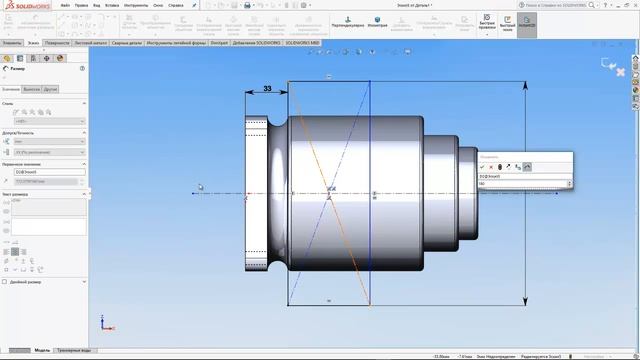This screenshot has width=640, height=360.
Task: Open the ConfigurationManager tab
Action: [x=33, y=58]
